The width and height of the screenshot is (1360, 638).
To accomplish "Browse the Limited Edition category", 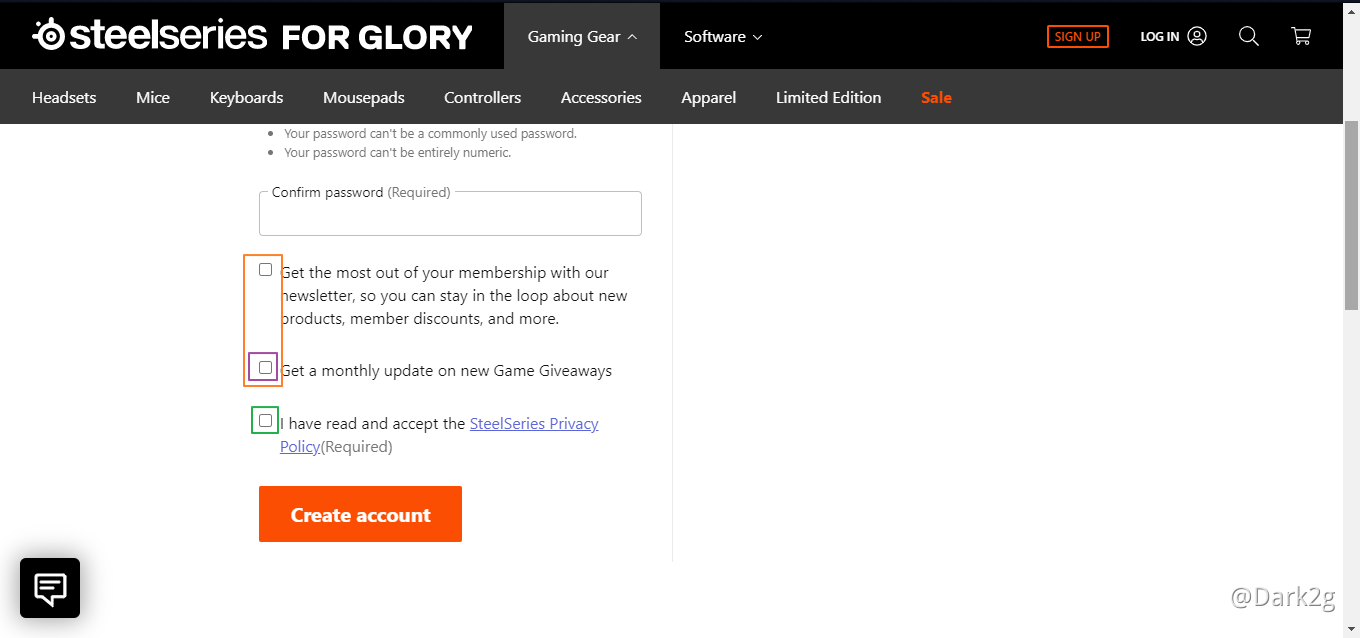I will pyautogui.click(x=828, y=97).
